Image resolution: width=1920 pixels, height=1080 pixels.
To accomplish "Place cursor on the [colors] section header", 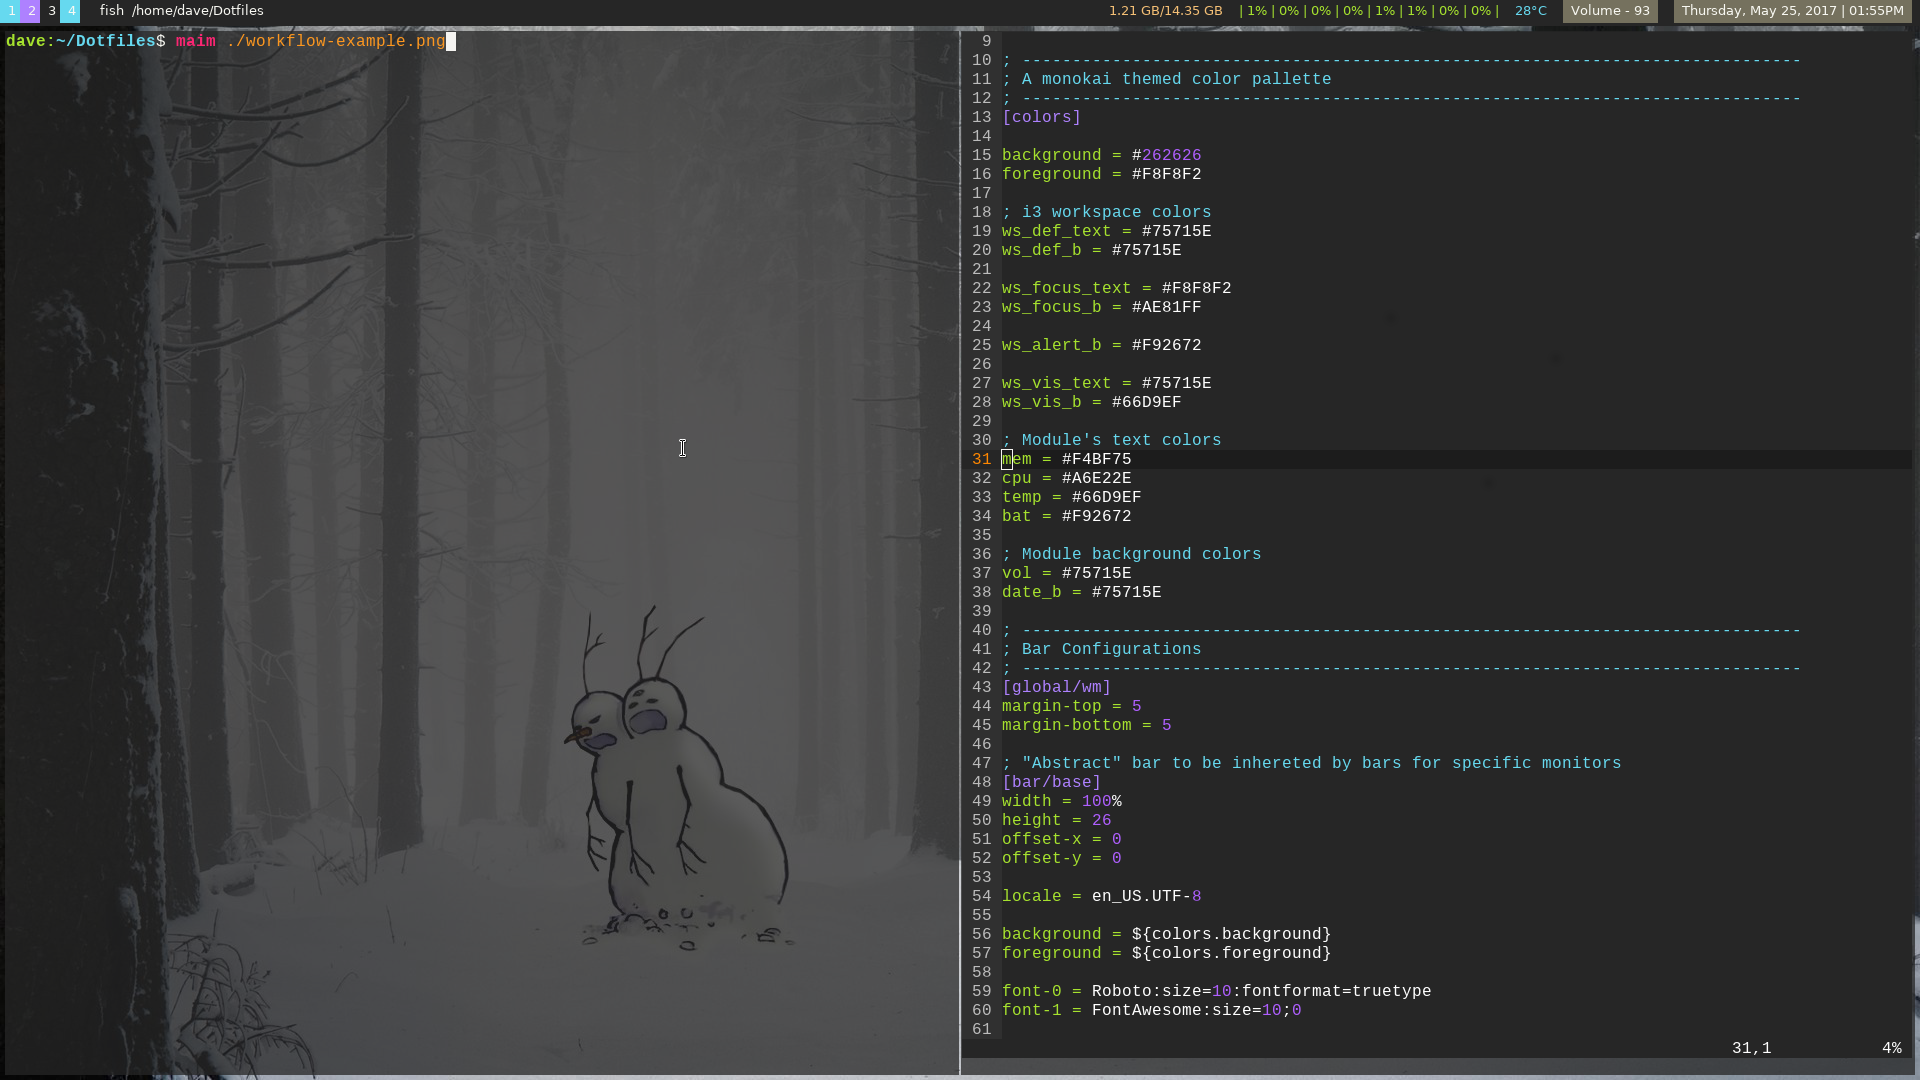I will coord(1041,117).
